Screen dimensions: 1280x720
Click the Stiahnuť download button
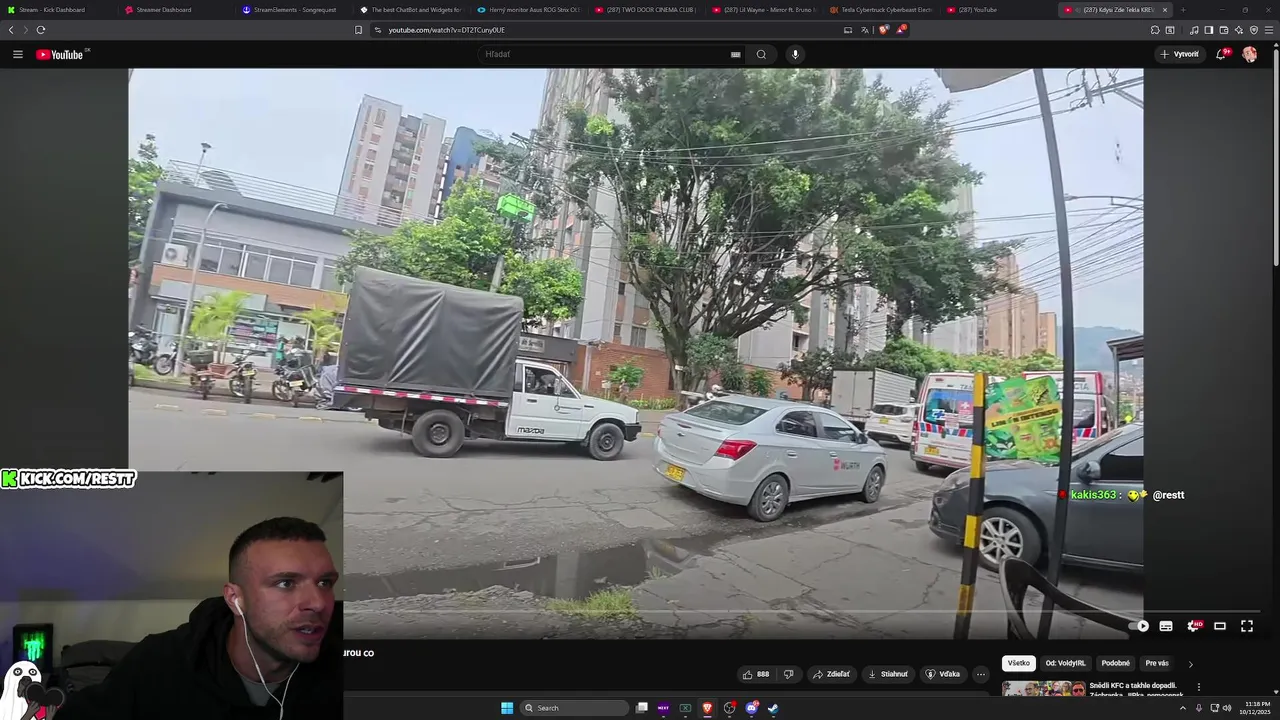888,674
